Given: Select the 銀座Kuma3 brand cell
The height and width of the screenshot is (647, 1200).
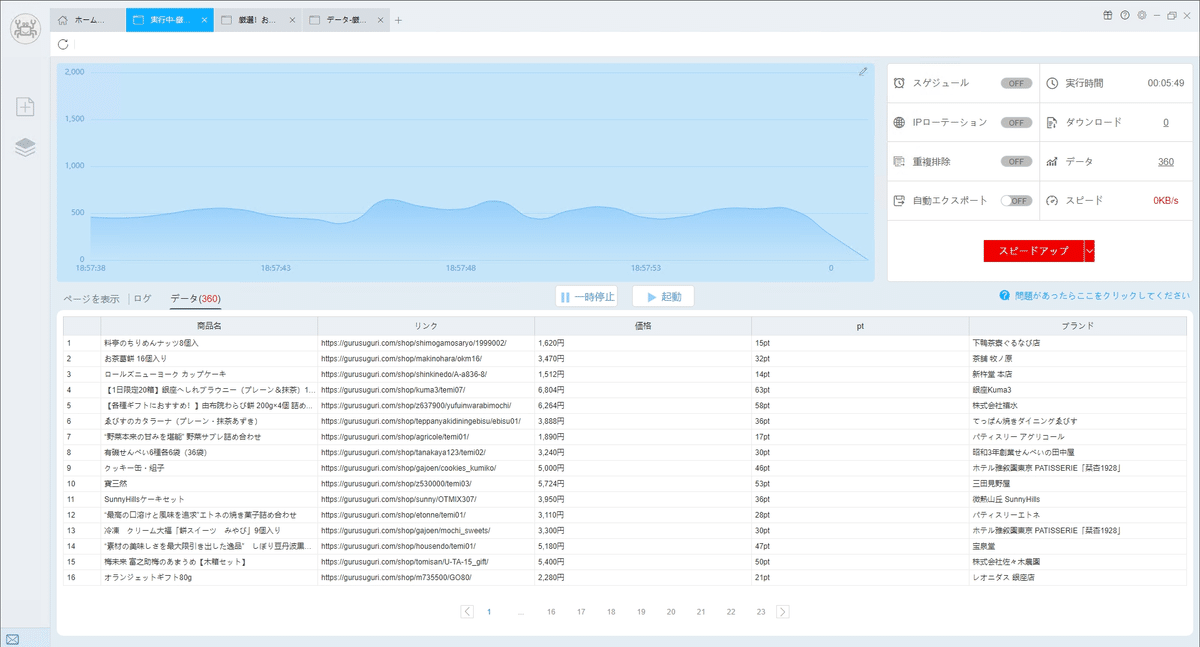Looking at the screenshot, I should (x=1077, y=389).
